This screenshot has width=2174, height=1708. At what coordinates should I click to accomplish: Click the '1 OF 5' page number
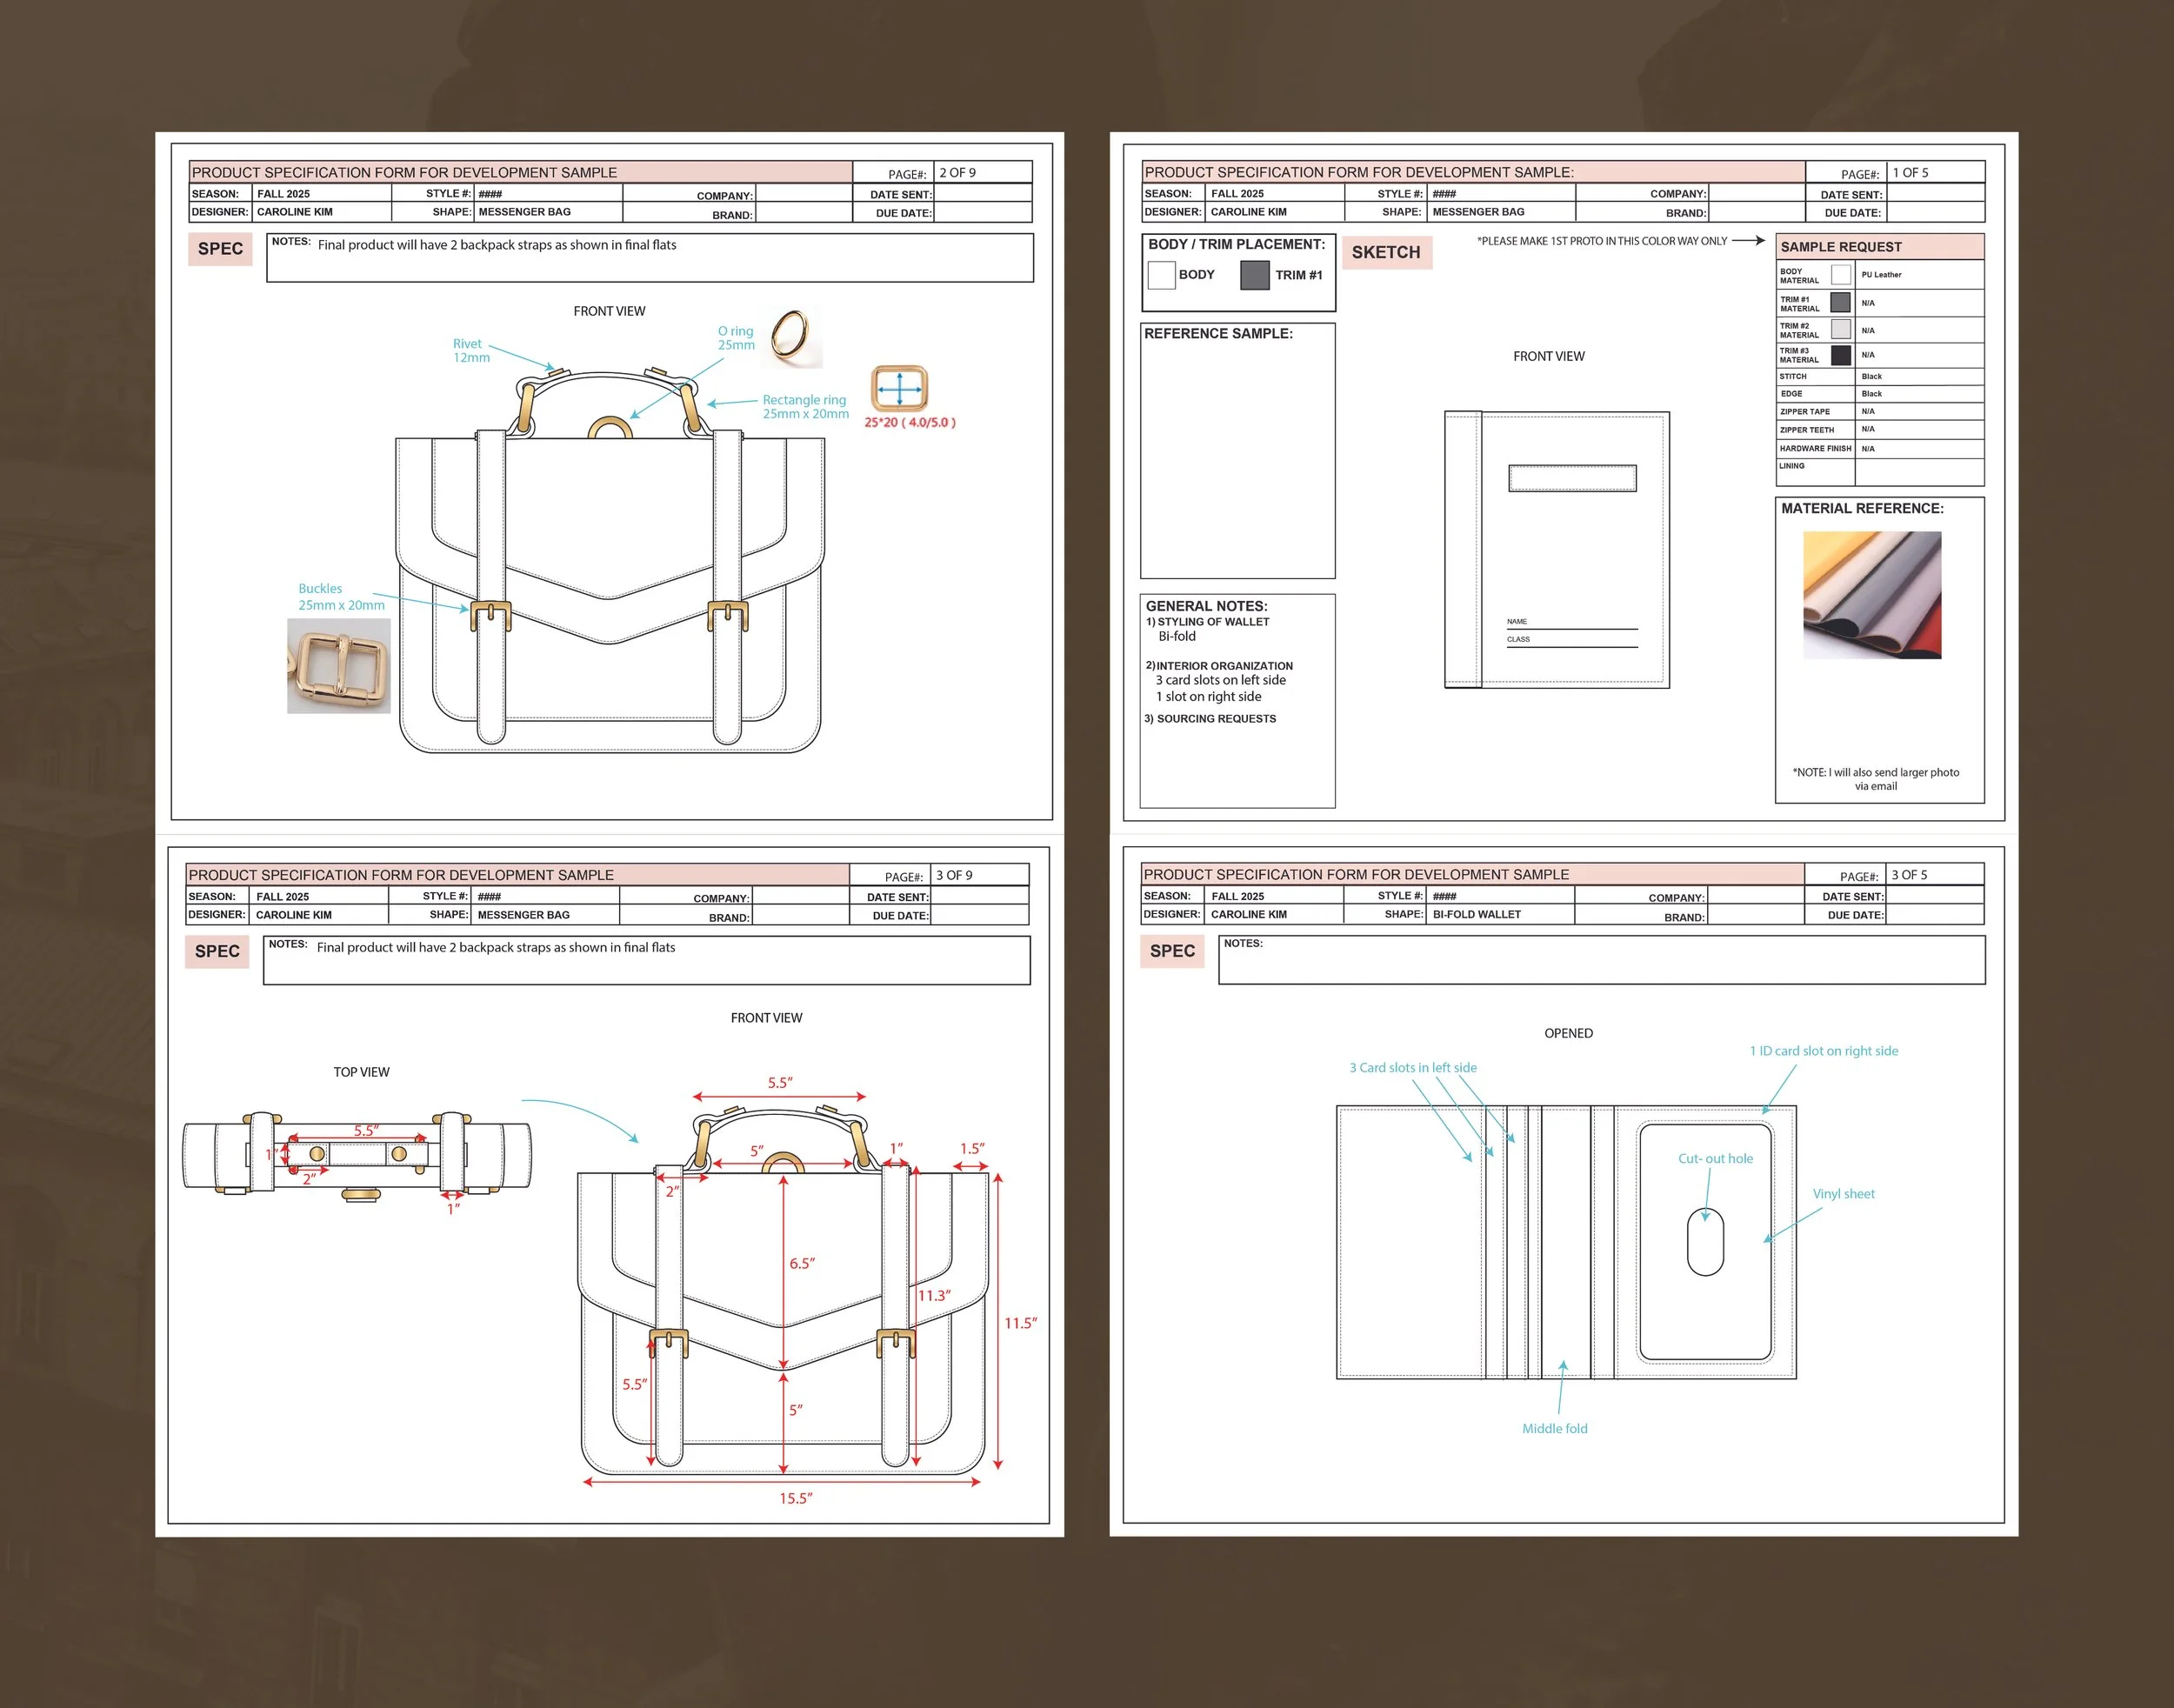click(1910, 173)
